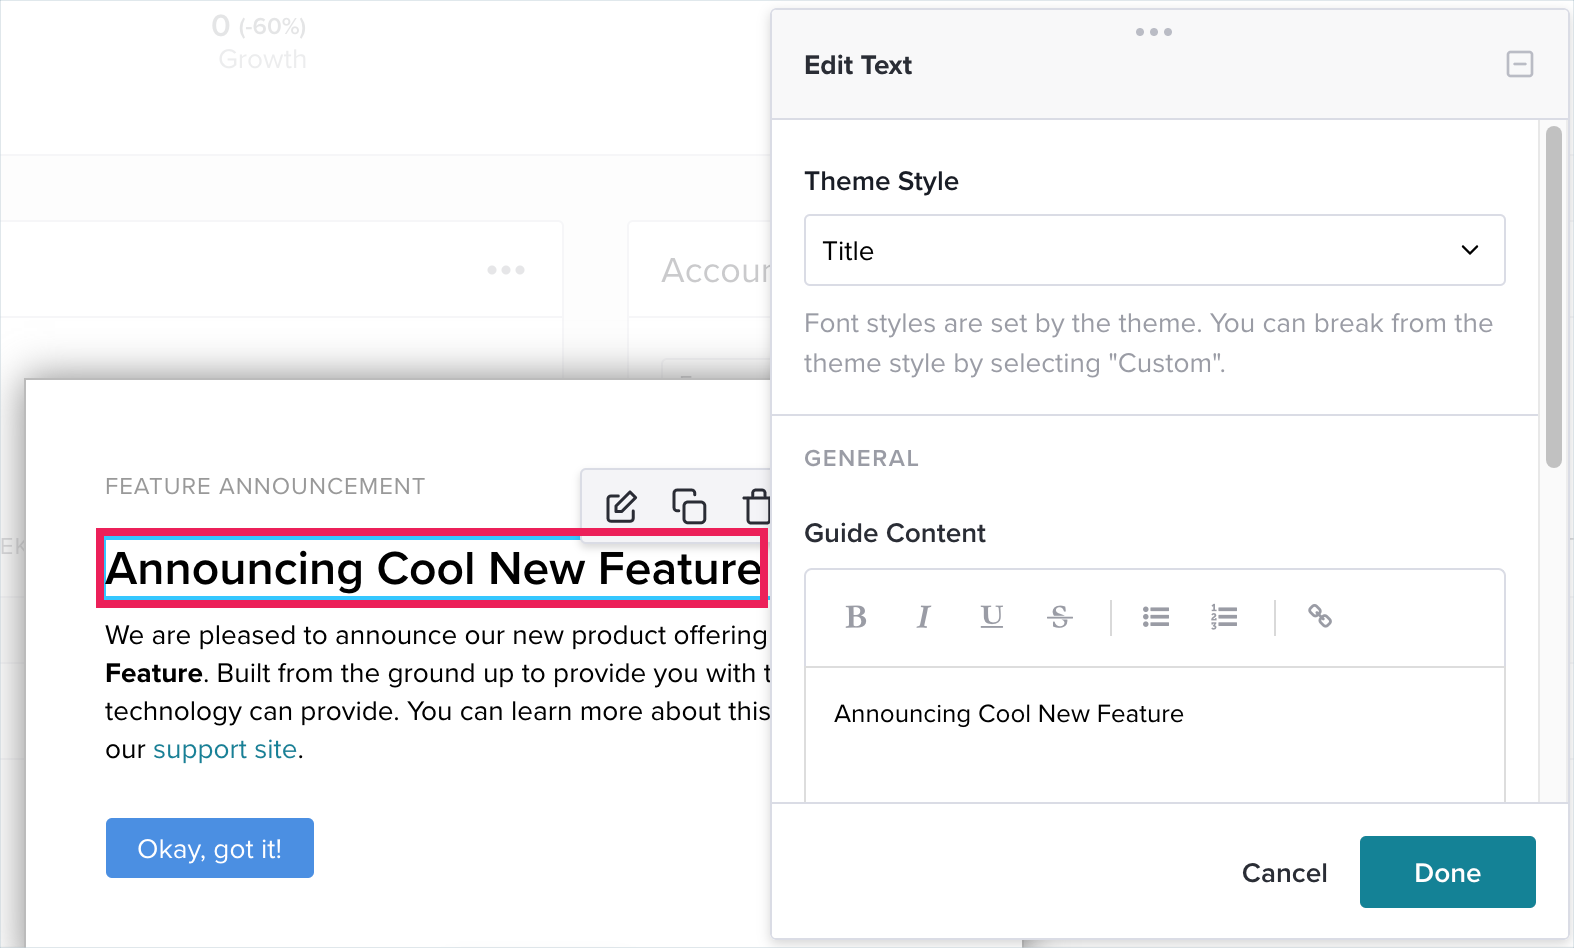1574x948 pixels.
Task: Insert bulleted list icon
Action: (x=1156, y=617)
